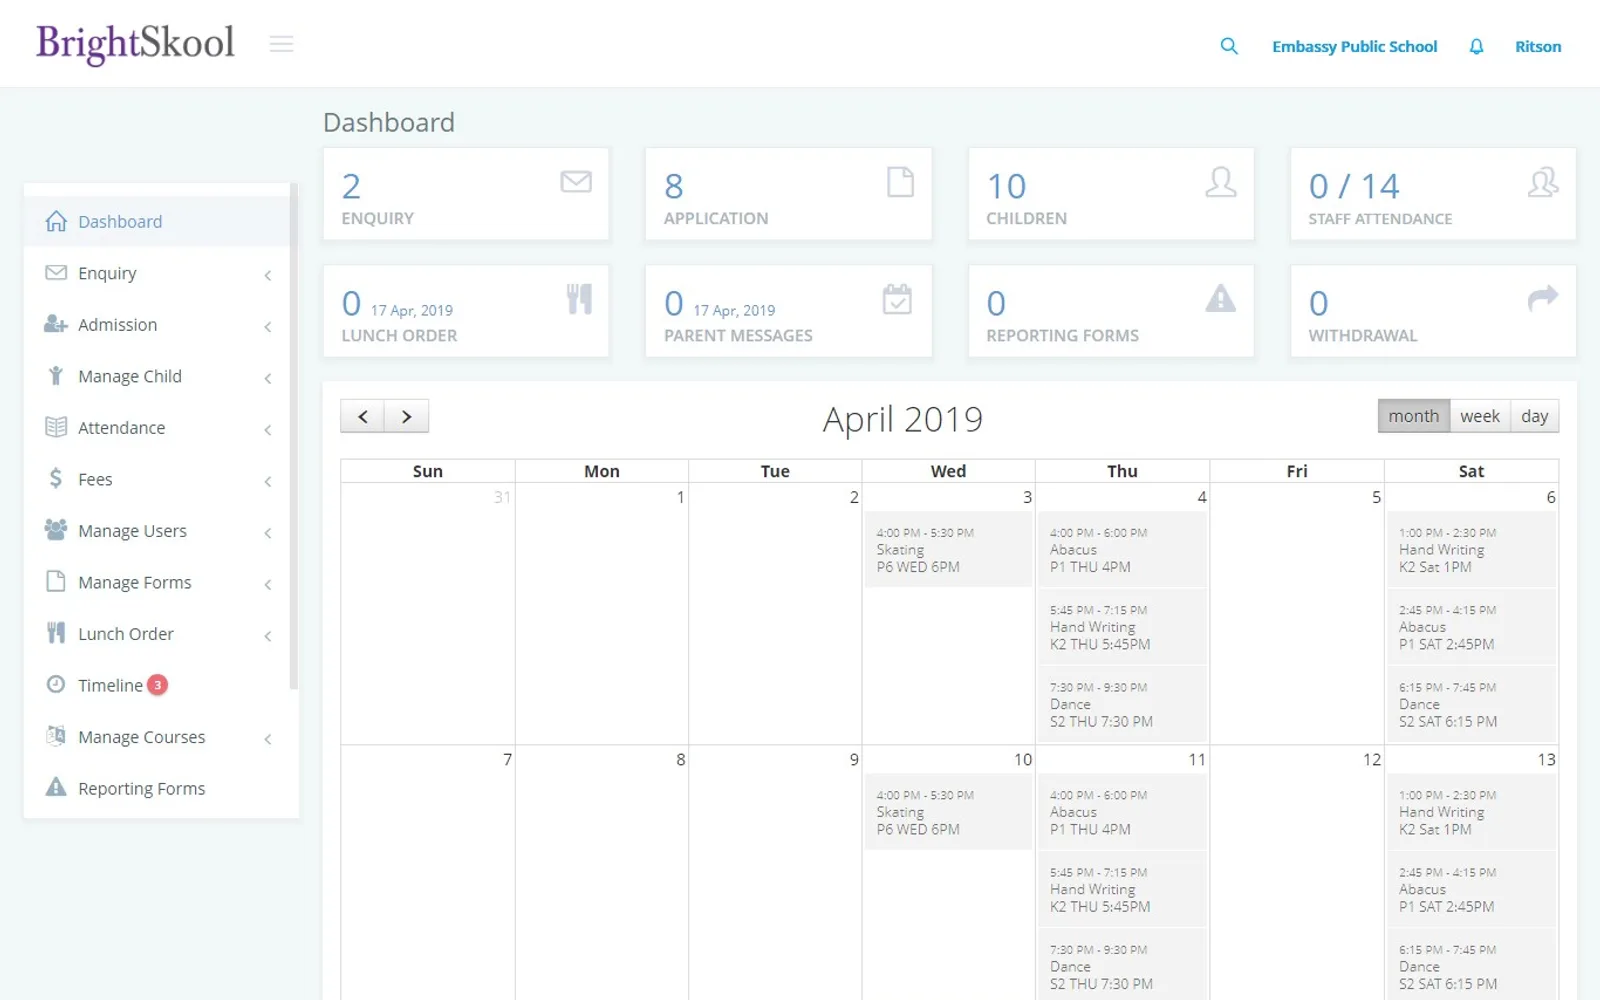The height and width of the screenshot is (1000, 1600).
Task: Open the Skating event on April 3
Action: coord(948,549)
